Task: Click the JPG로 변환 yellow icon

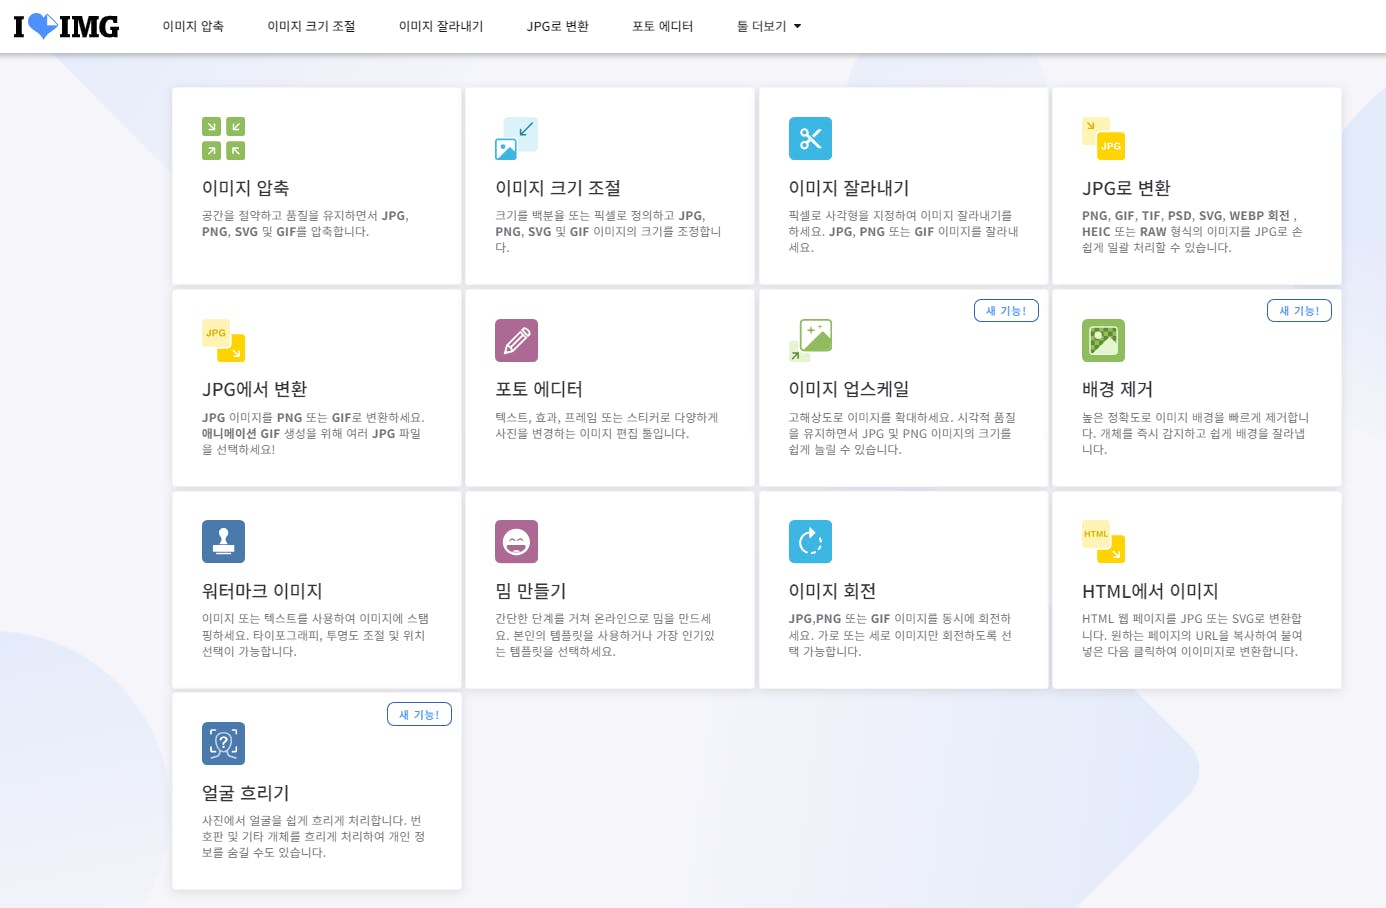Action: [1104, 139]
